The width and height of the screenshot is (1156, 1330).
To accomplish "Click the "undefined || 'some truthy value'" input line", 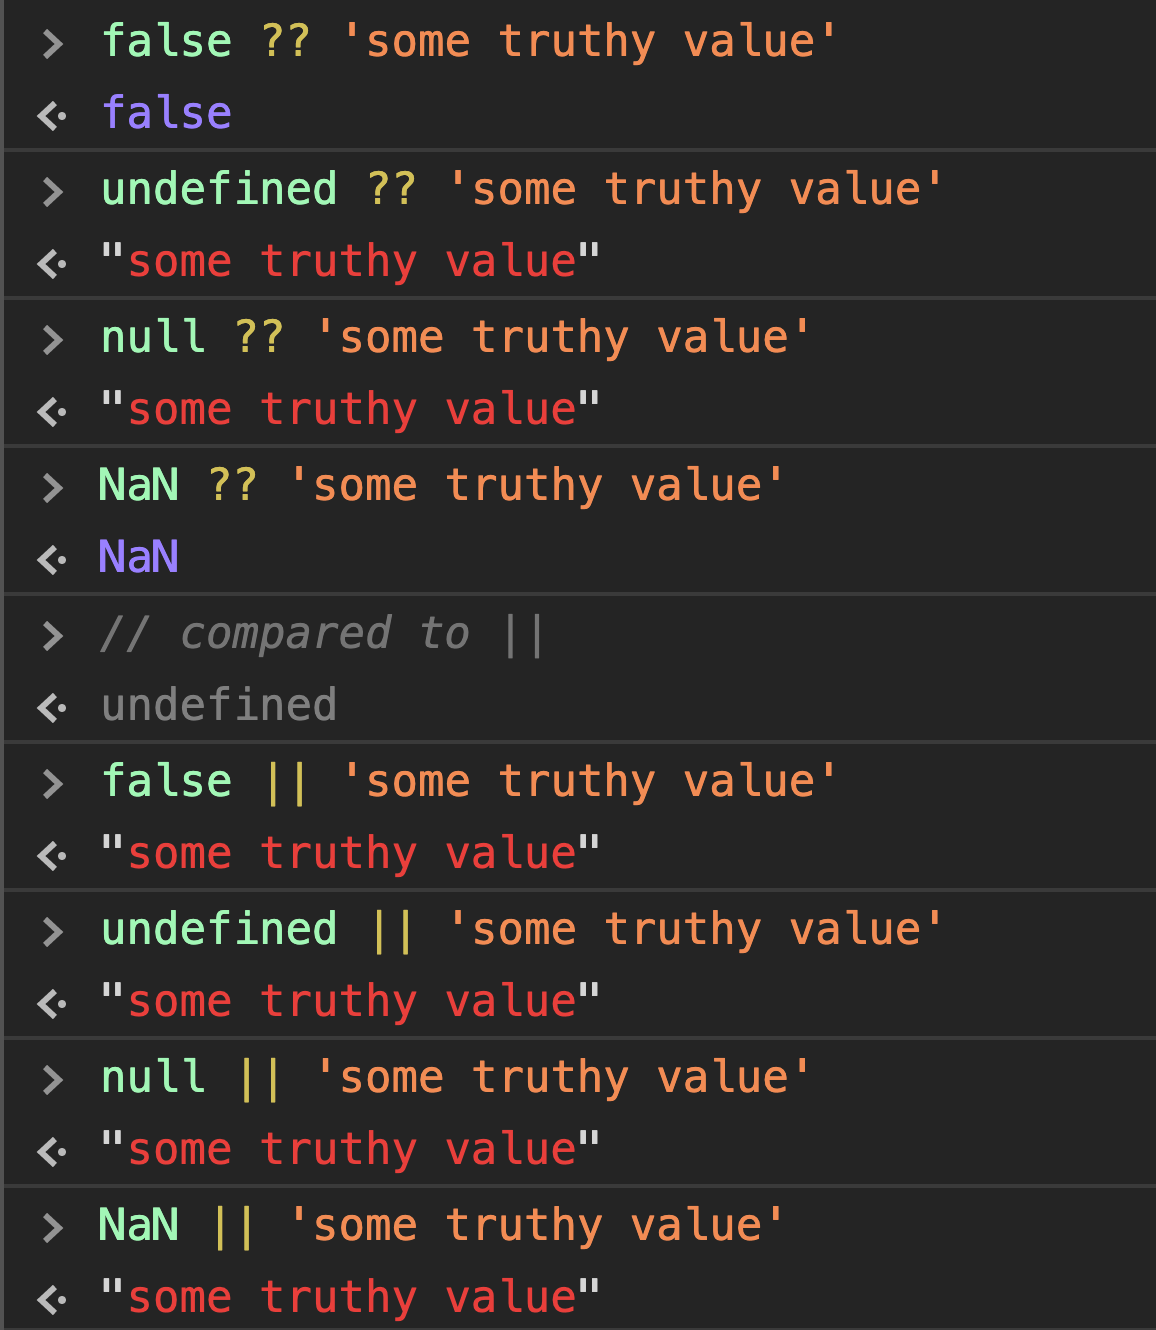I will point(522,930).
